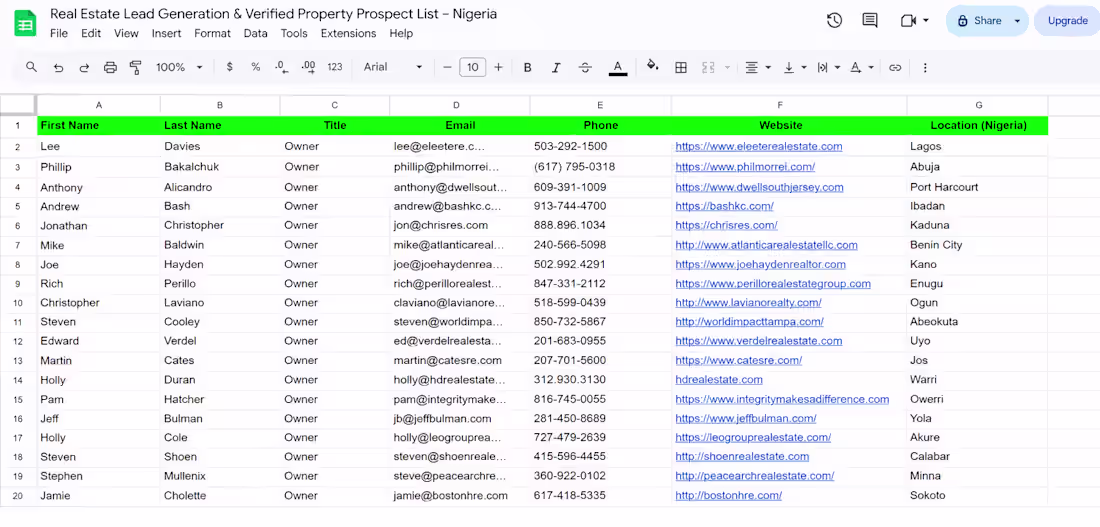Click the Upgrade button
This screenshot has height=527, width=1100.
[1067, 20]
